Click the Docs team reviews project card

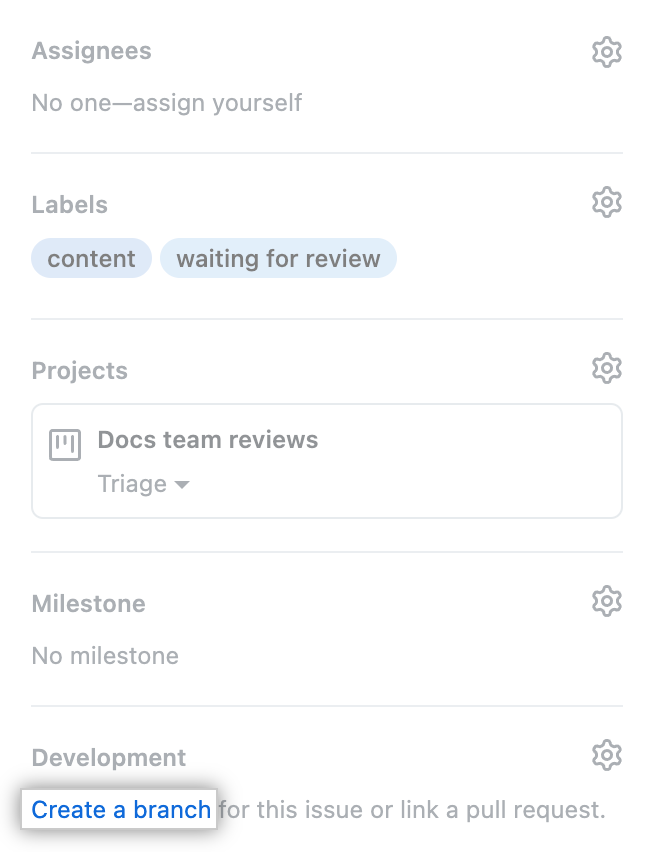[327, 461]
